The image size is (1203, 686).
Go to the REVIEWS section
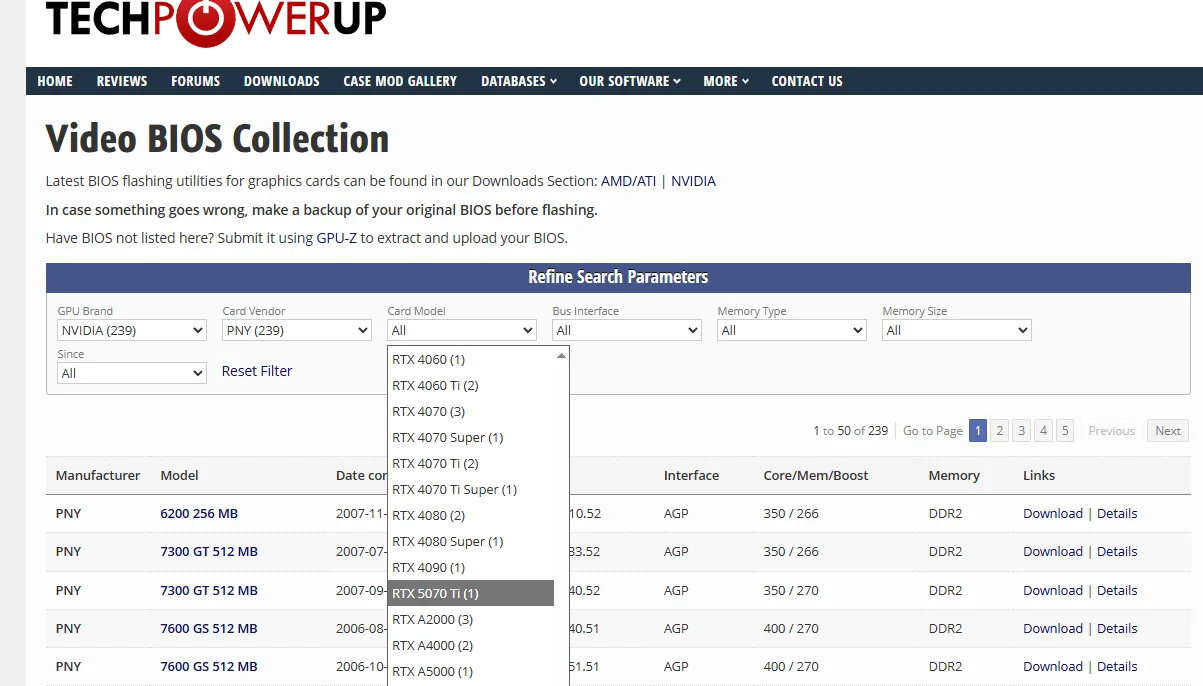122,81
